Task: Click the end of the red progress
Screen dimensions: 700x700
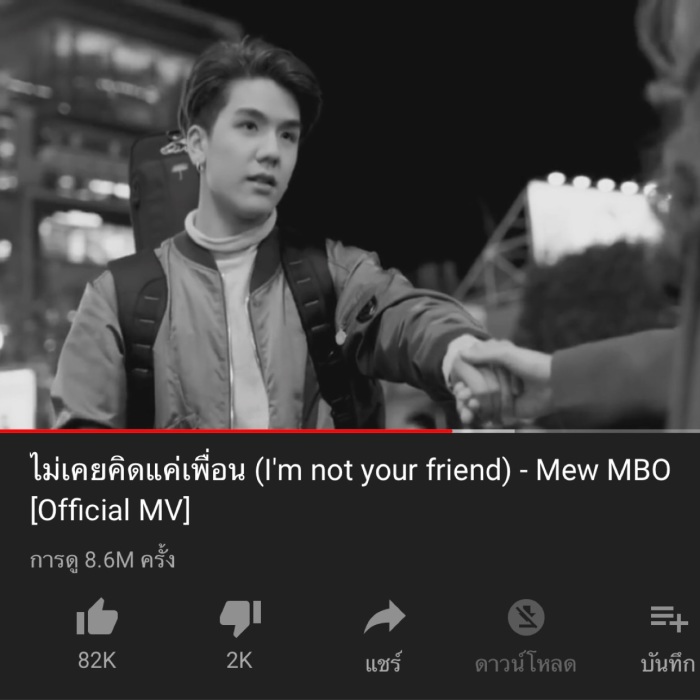Action: point(451,431)
